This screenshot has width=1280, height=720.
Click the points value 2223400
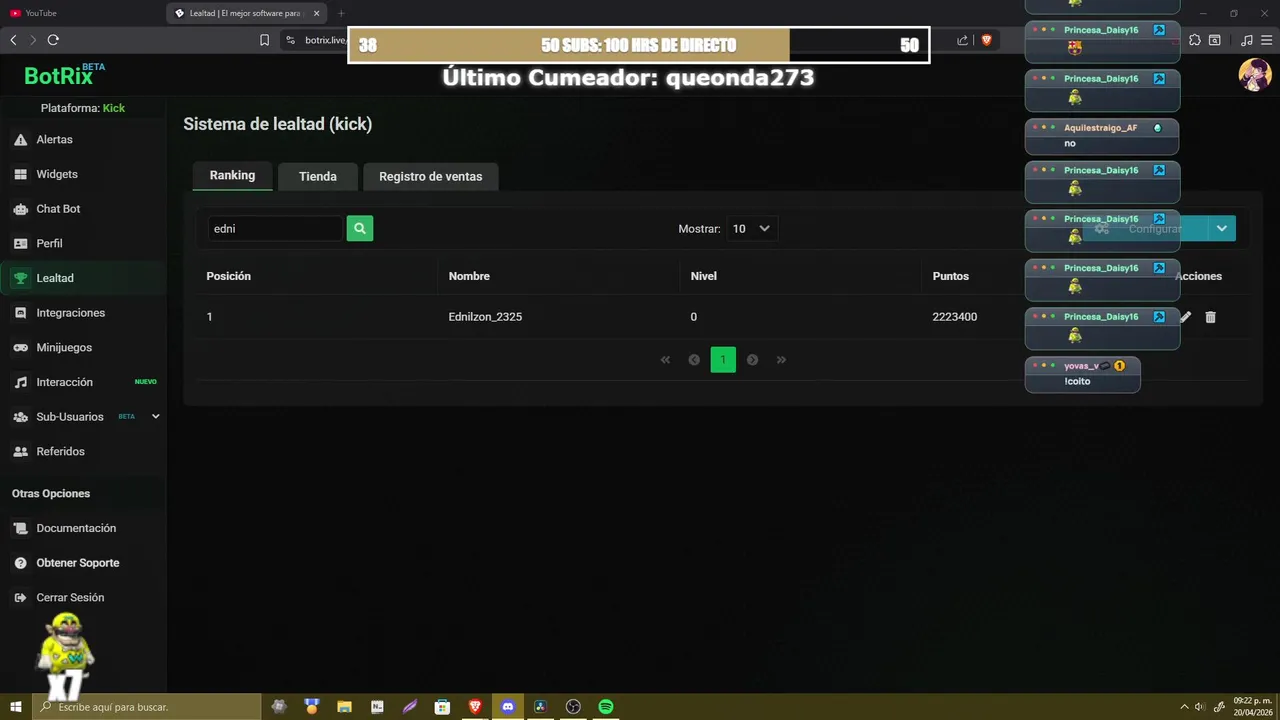[x=955, y=317]
